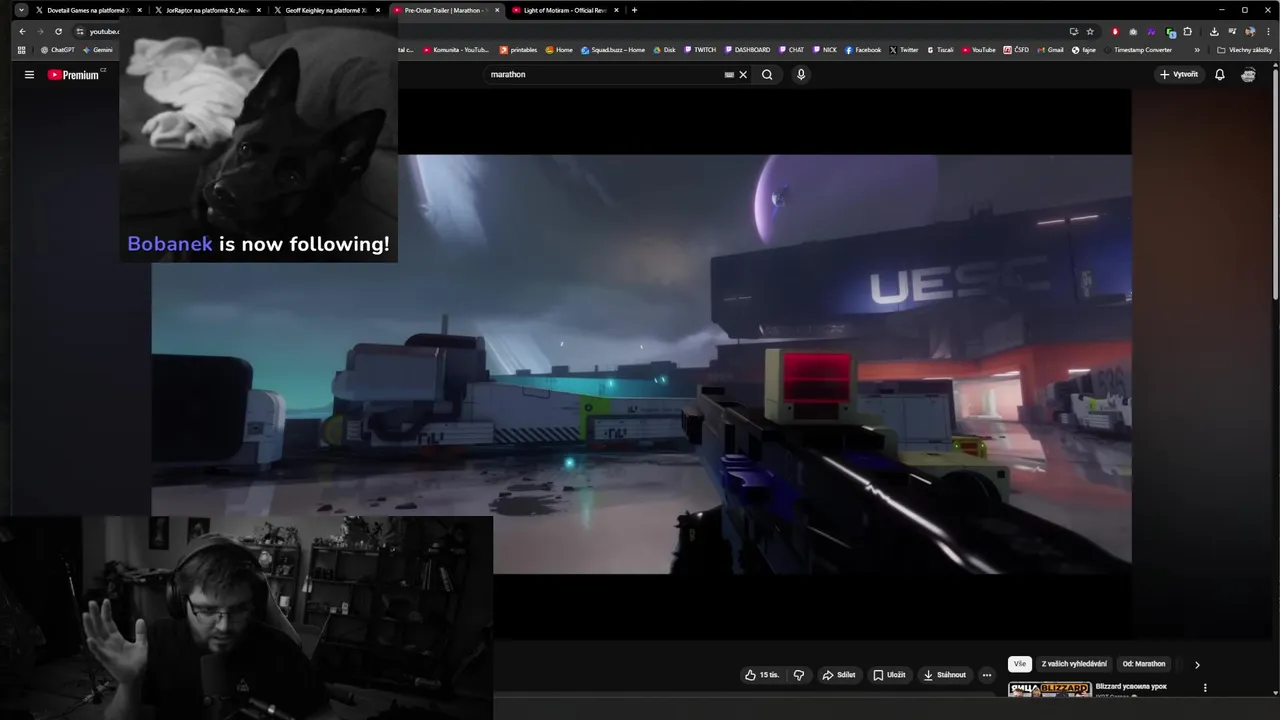This screenshot has height=720, width=1280.
Task: Click the search magnifier button
Action: 767,75
